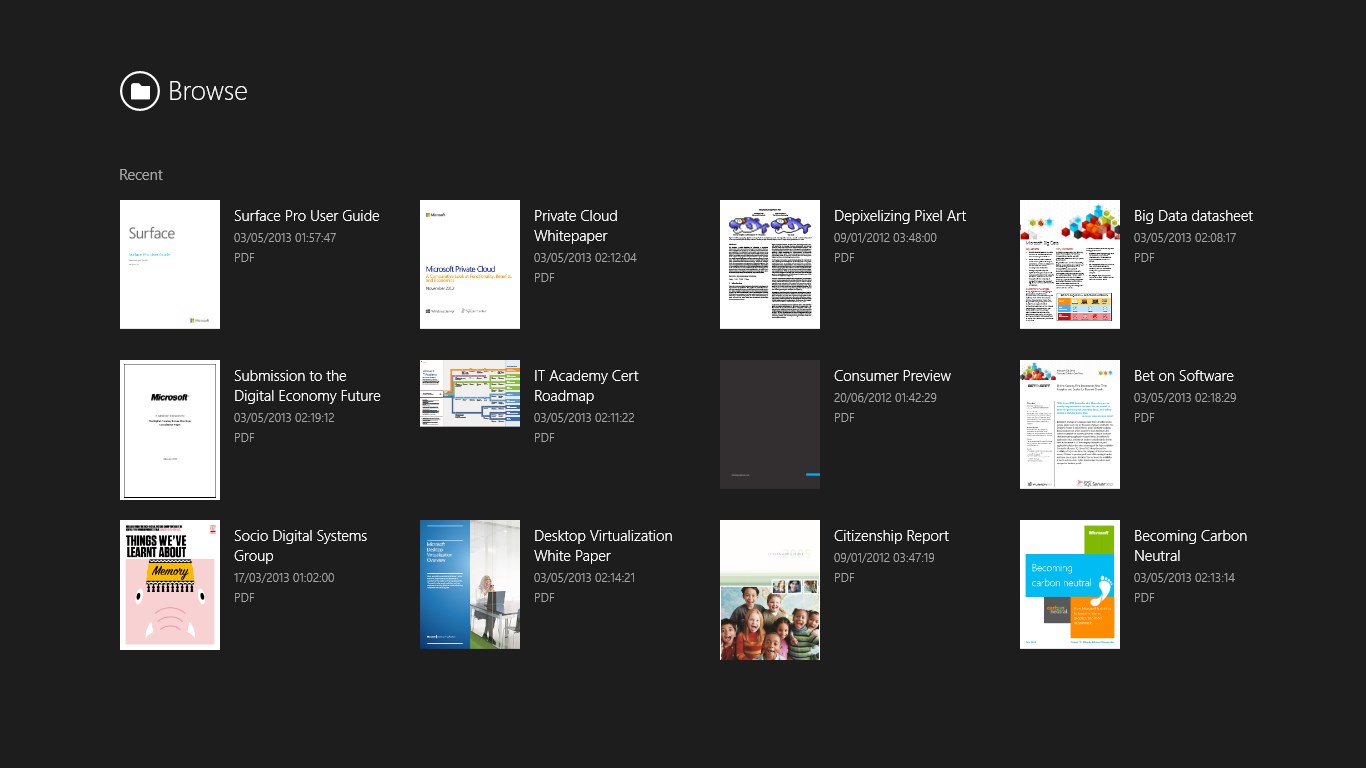Select the Surface Pro User Guide title text
This screenshot has height=768, width=1366.
(x=306, y=216)
